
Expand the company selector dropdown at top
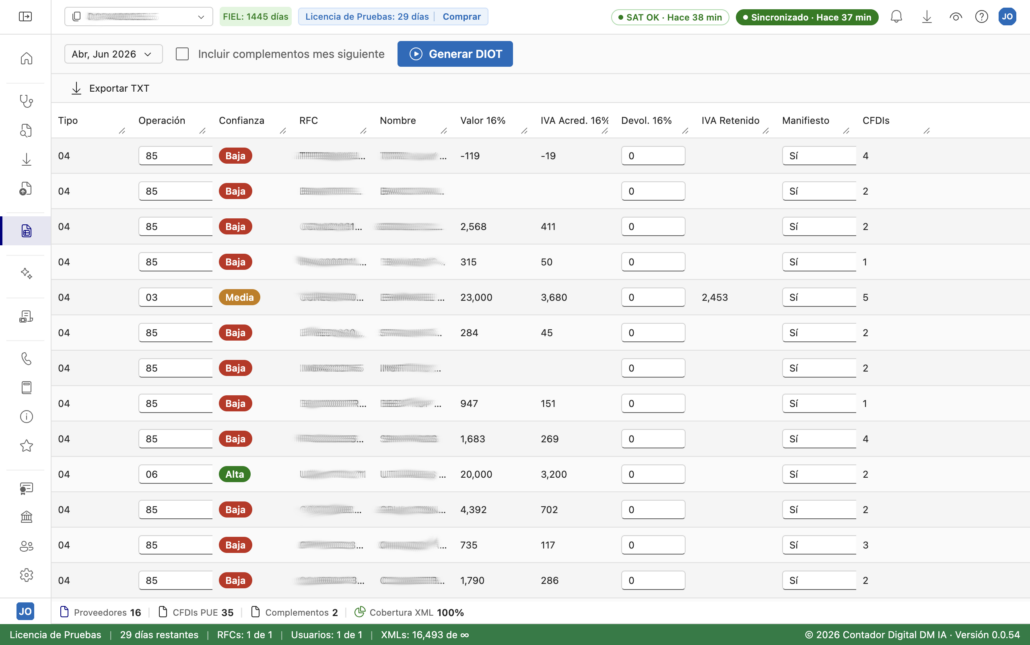139,16
